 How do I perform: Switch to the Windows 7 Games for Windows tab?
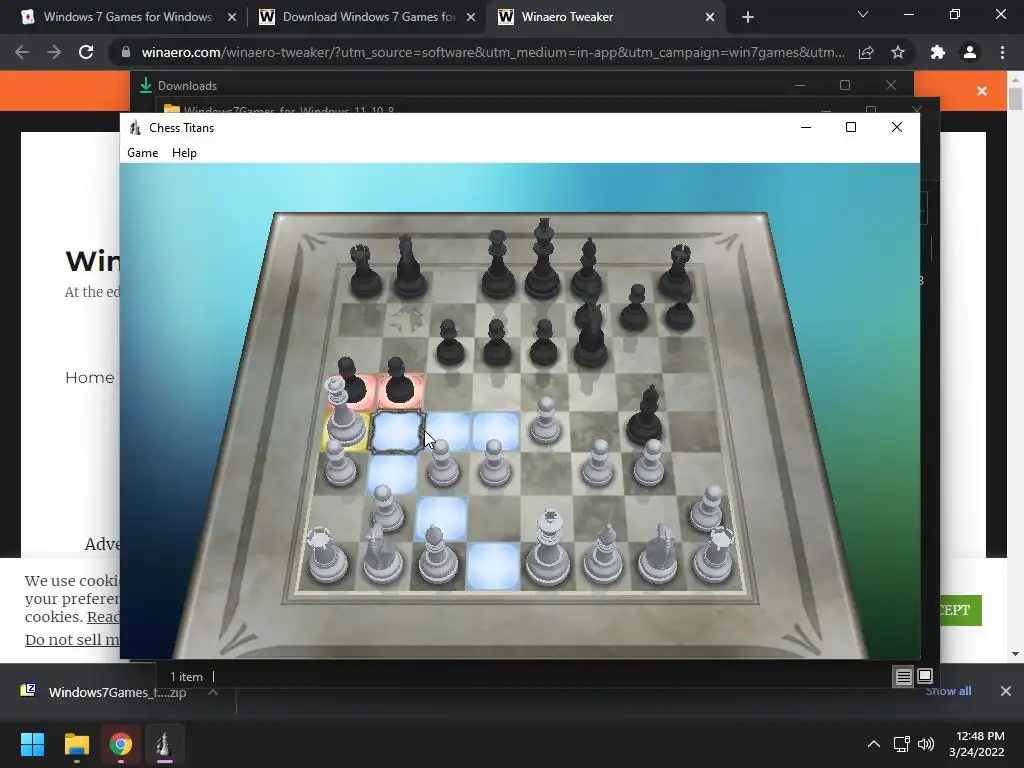pos(127,17)
